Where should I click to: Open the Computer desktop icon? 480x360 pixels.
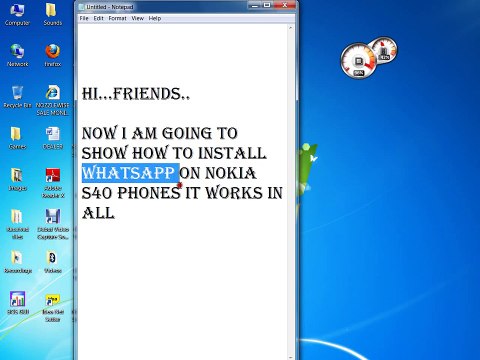coord(17,15)
